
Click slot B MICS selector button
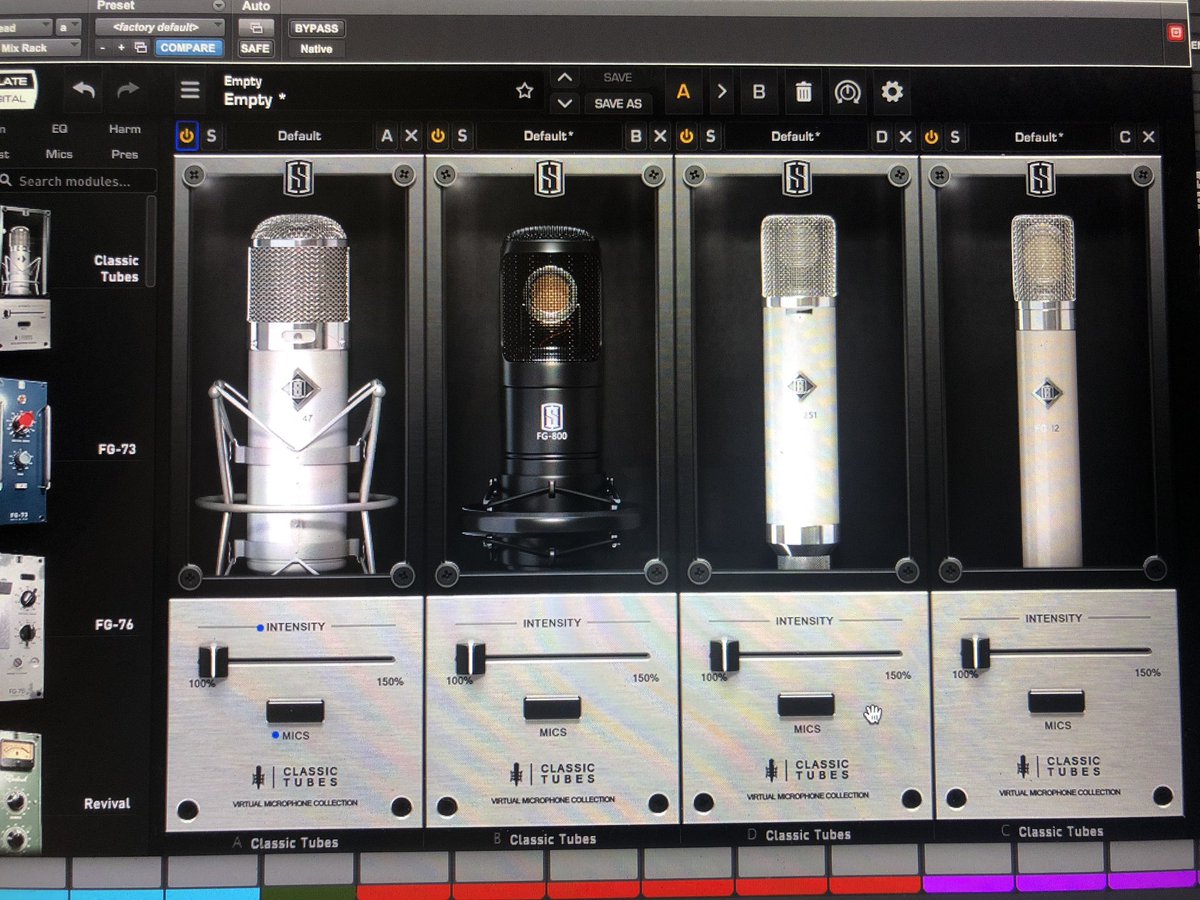click(552, 707)
